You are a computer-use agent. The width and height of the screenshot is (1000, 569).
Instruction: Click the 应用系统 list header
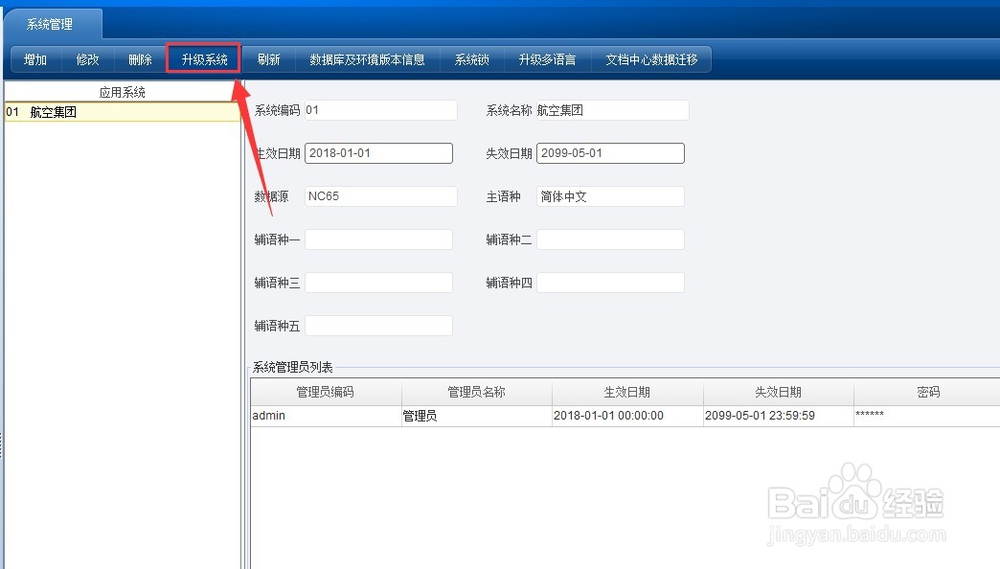[x=122, y=92]
